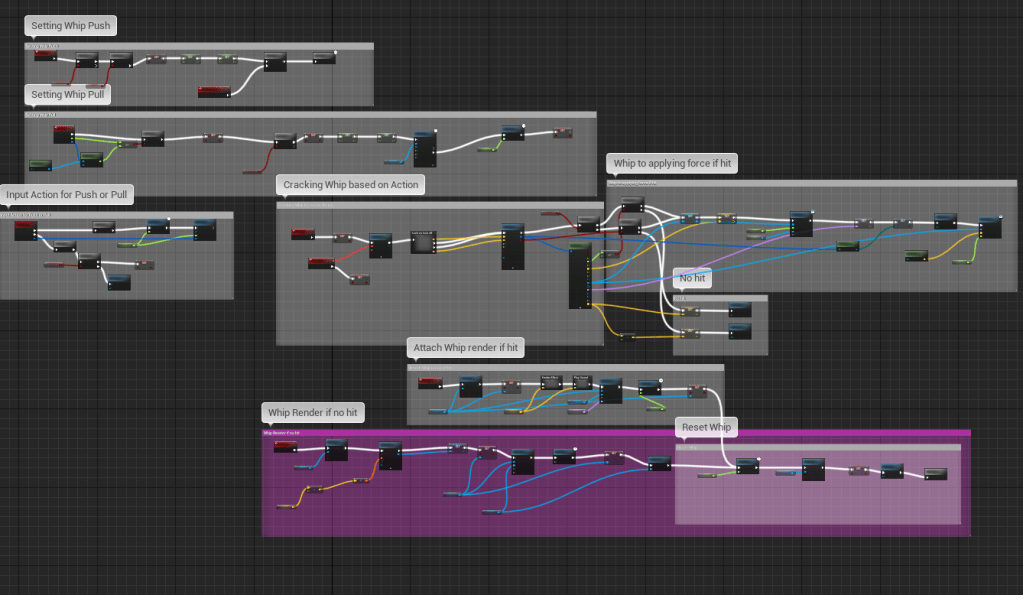Click the last node in Reset Whip group
The image size is (1023, 595).
point(935,473)
